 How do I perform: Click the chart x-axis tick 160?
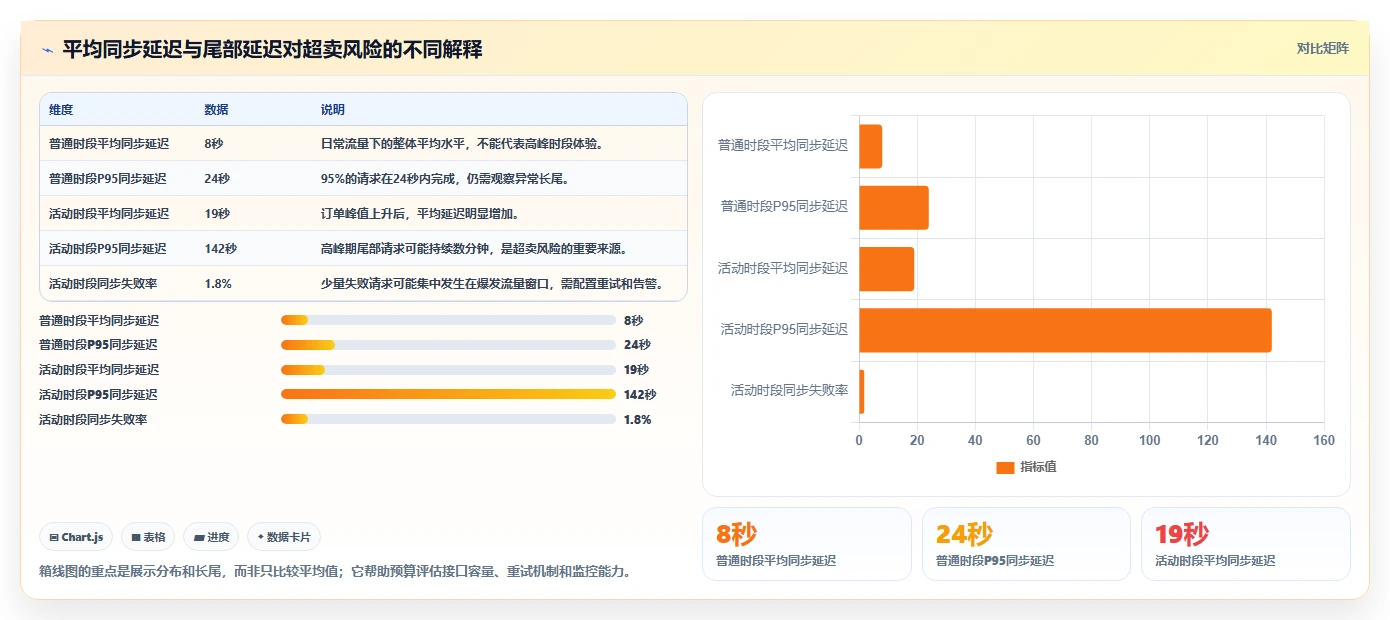point(1324,441)
